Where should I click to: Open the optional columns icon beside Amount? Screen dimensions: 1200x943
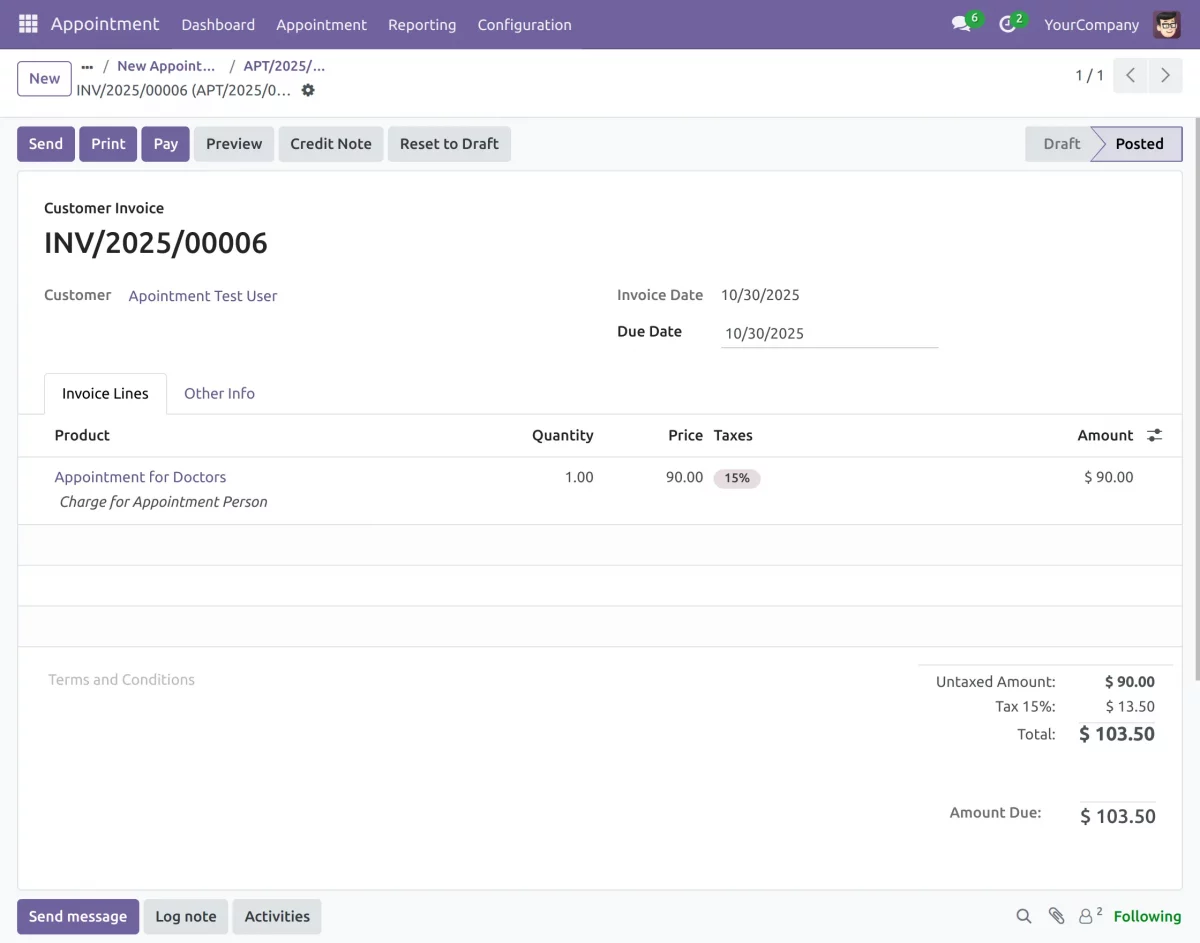tap(1154, 435)
